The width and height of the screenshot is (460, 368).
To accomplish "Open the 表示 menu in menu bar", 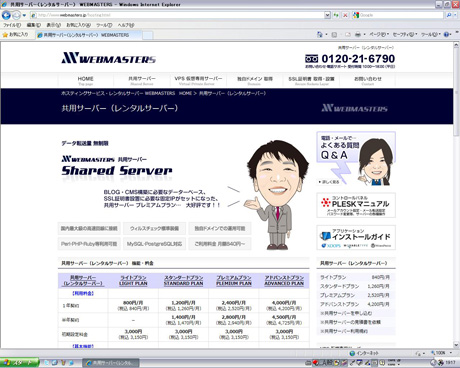I will pyautogui.click(x=53, y=25).
